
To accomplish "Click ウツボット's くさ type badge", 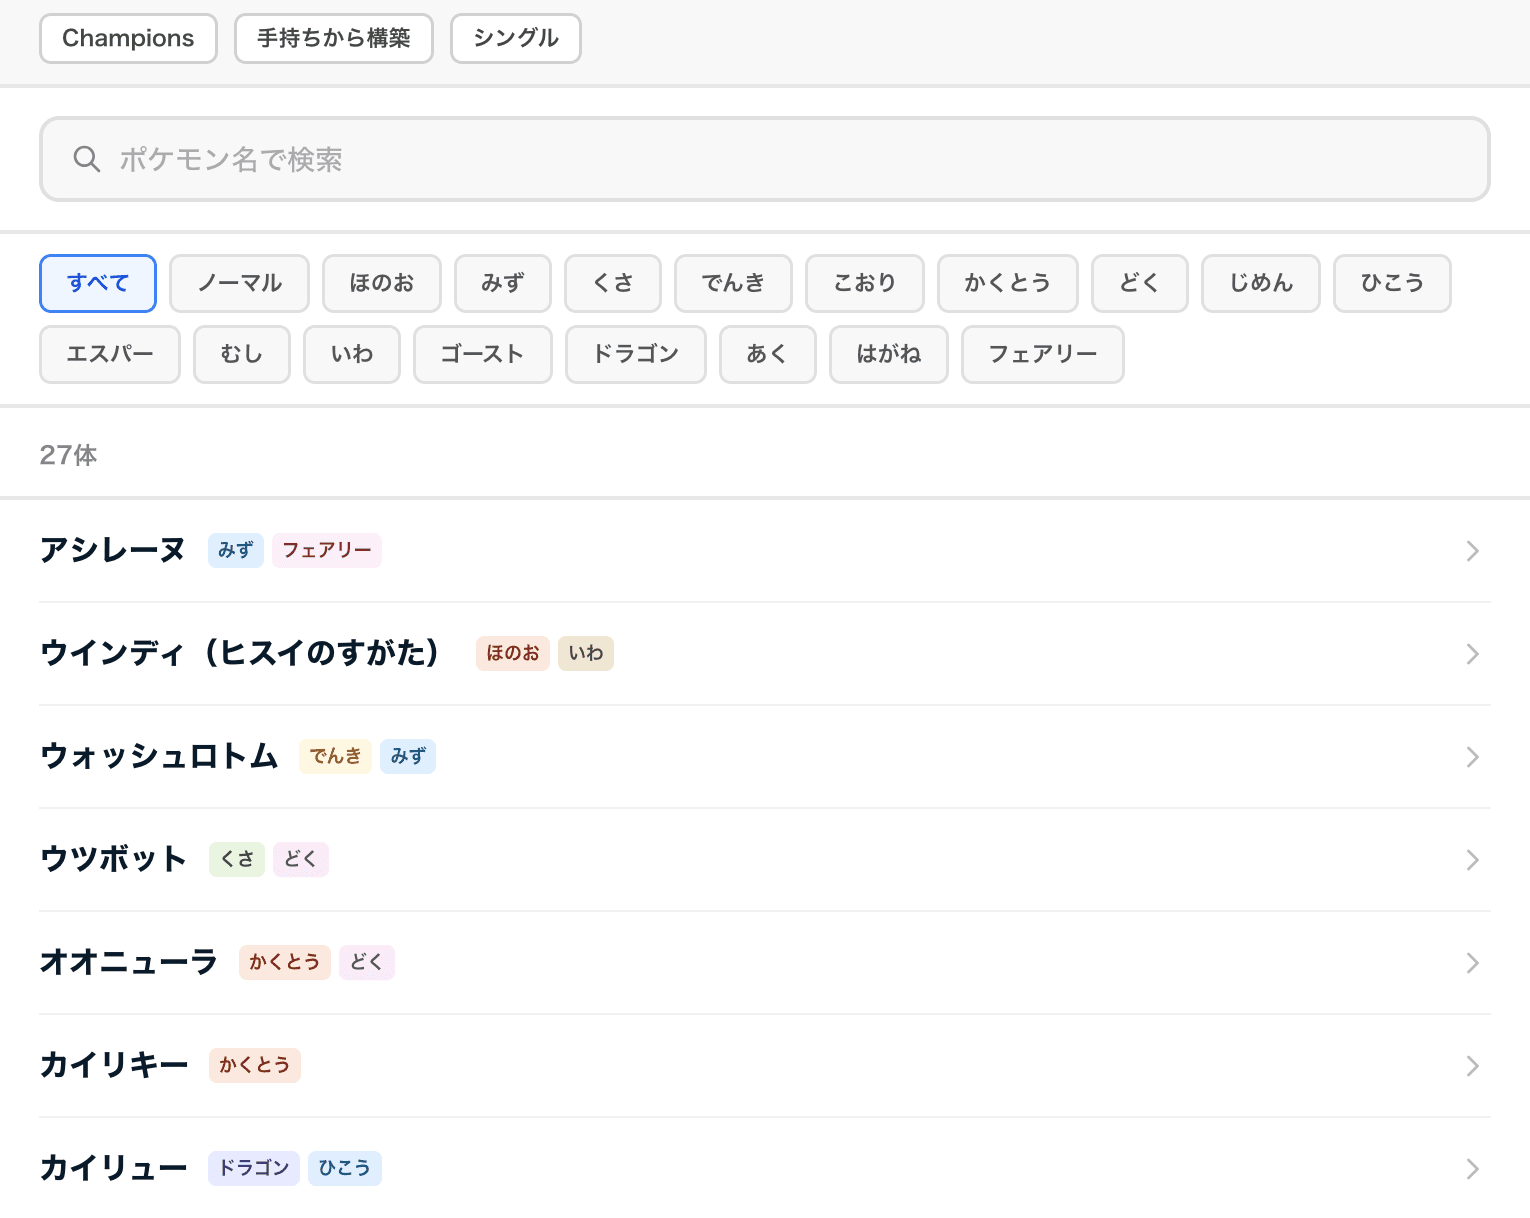I will (x=237, y=859).
